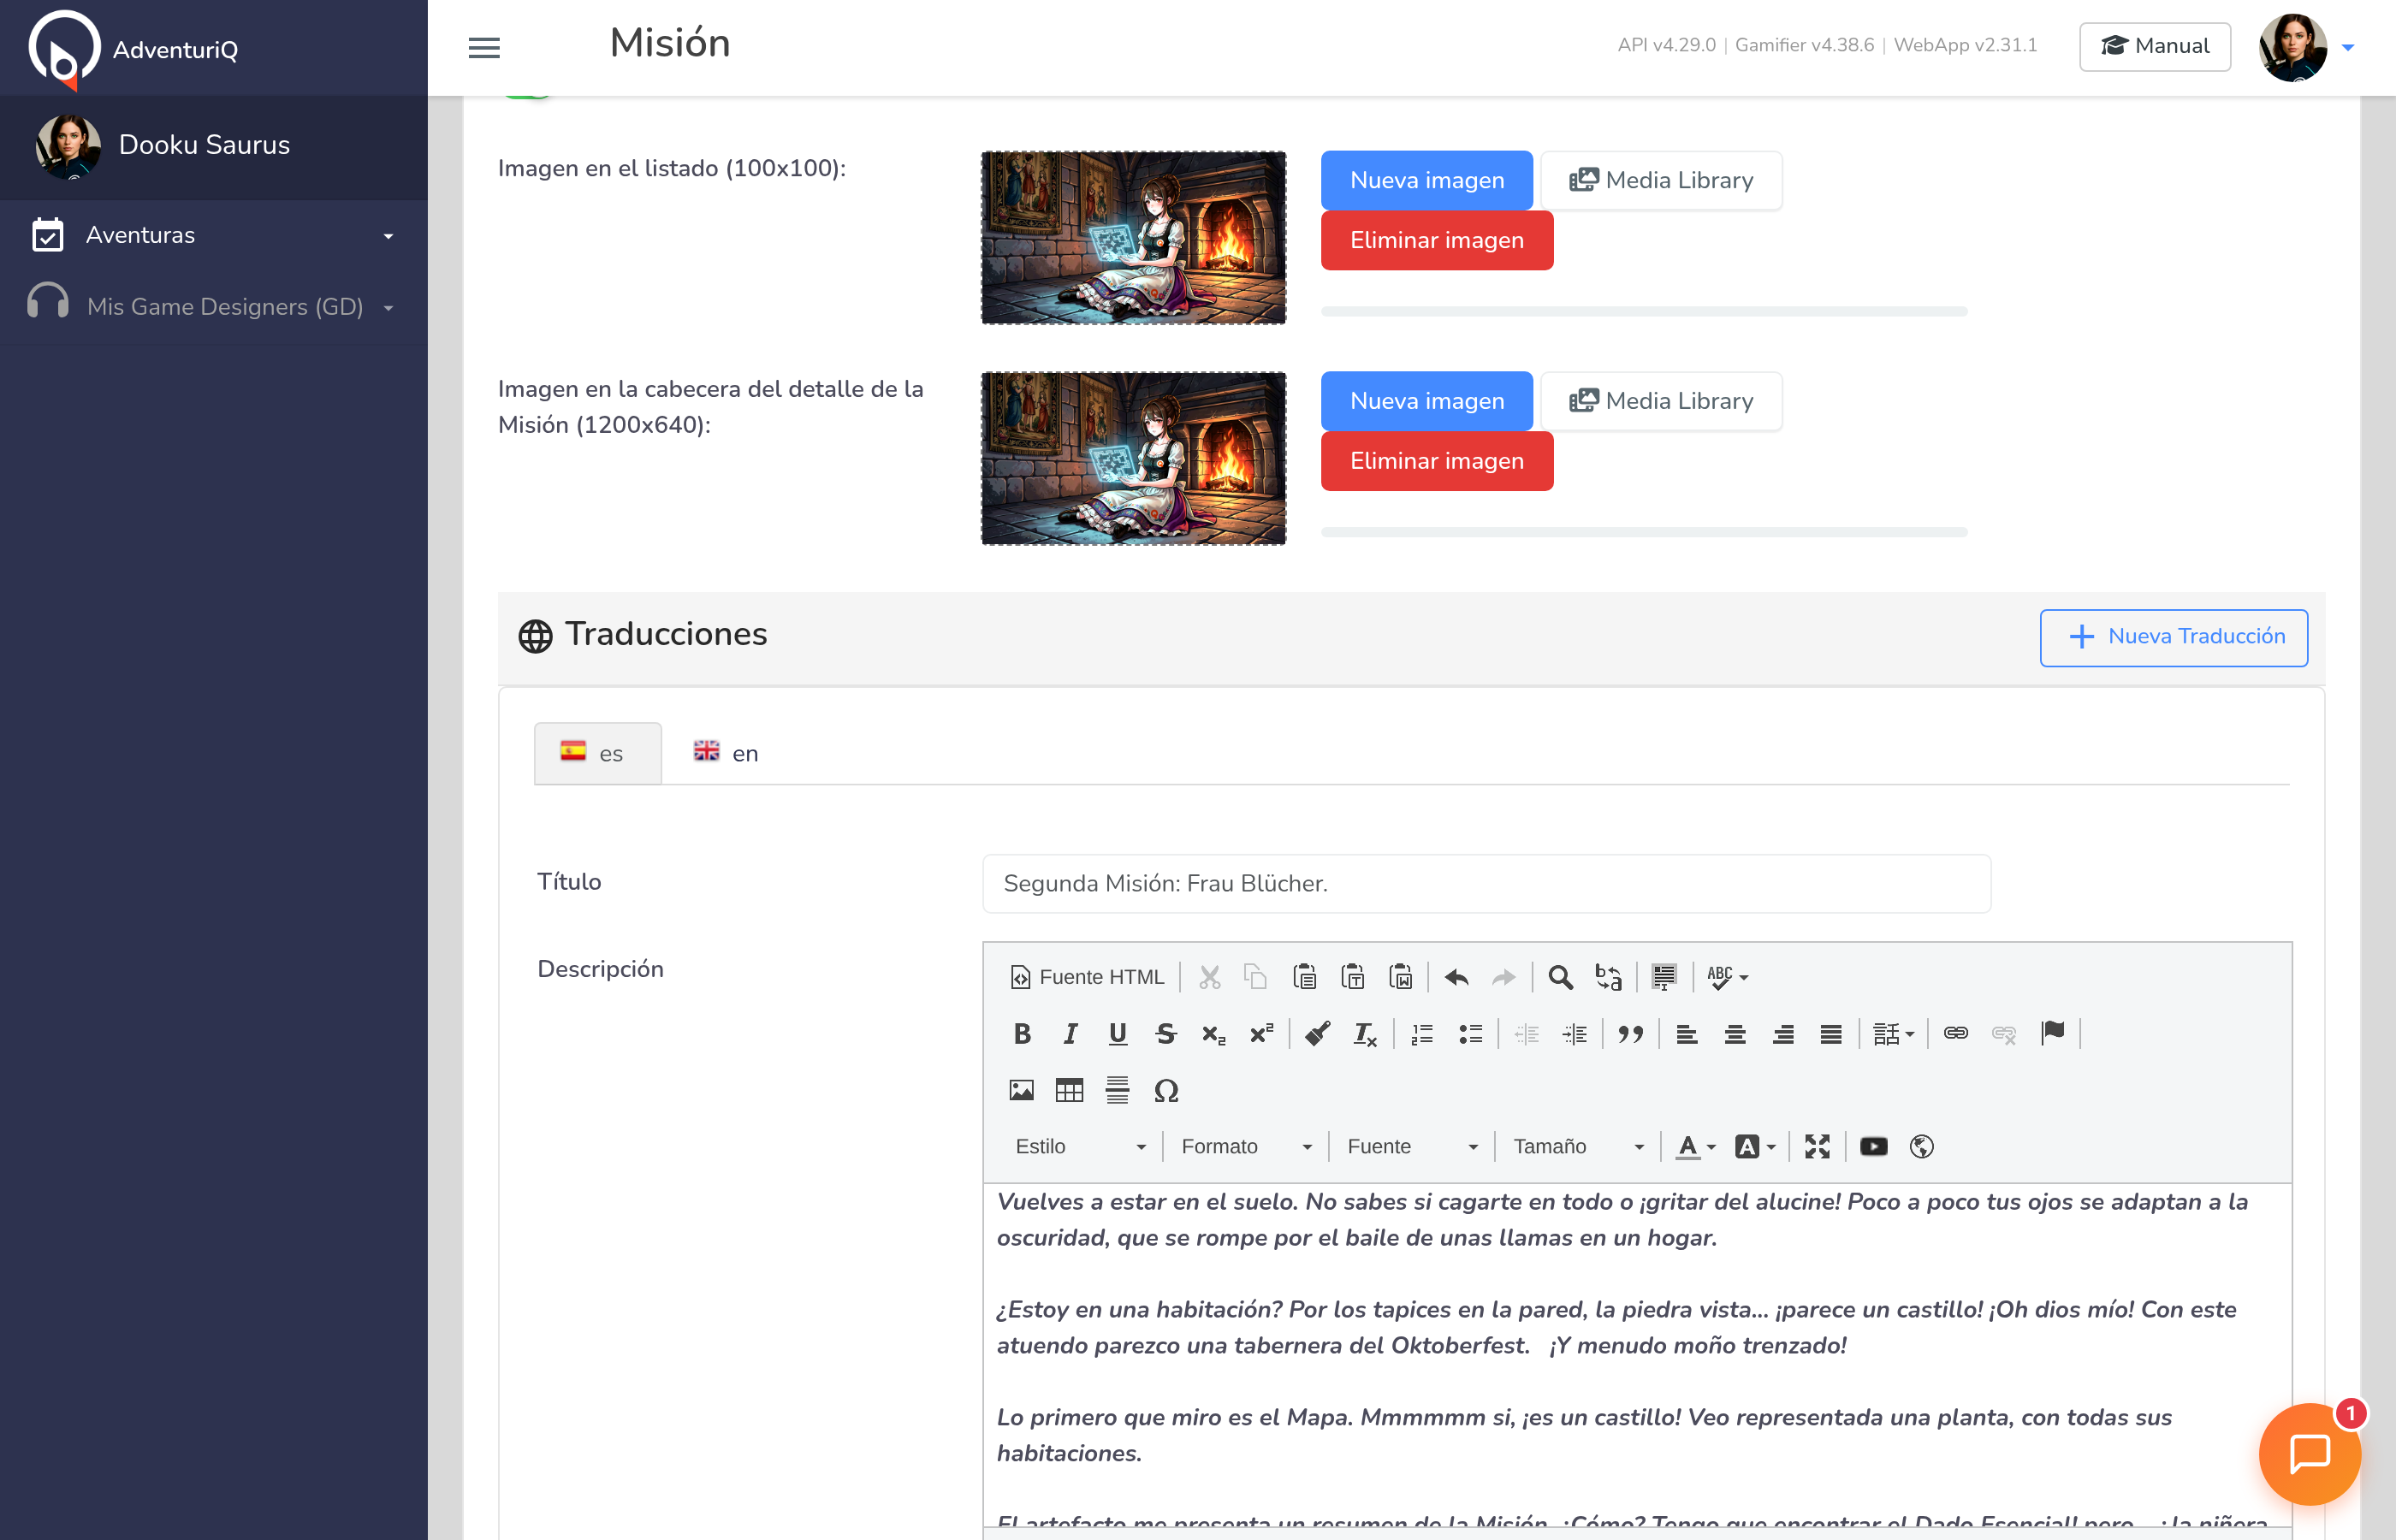Insert a table in the editor

[1070, 1090]
